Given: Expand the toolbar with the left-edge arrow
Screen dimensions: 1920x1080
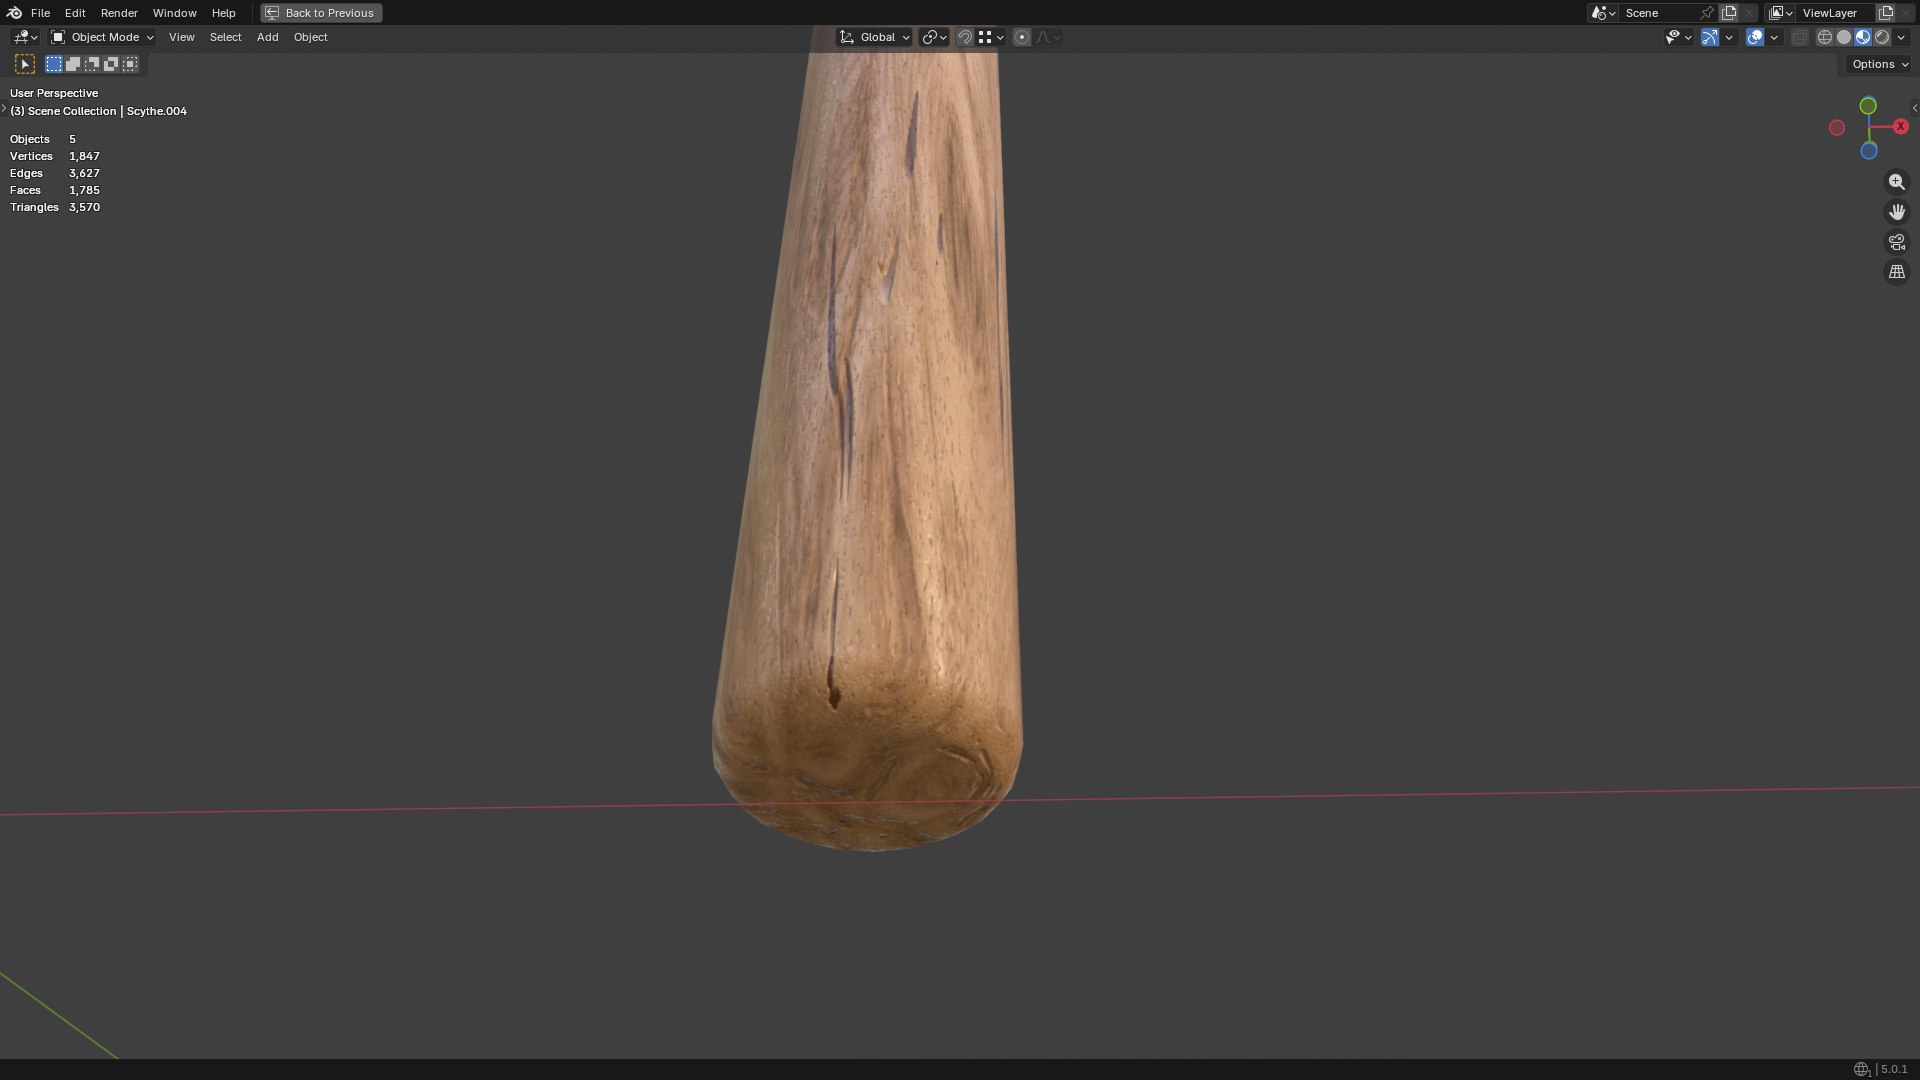Looking at the screenshot, I should click(4, 108).
